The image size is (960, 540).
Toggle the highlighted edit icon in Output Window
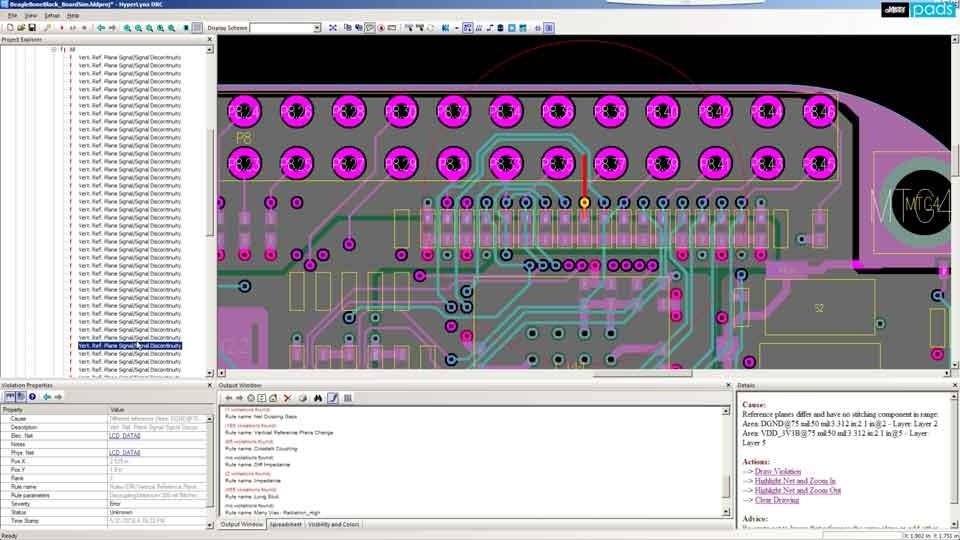pos(332,398)
